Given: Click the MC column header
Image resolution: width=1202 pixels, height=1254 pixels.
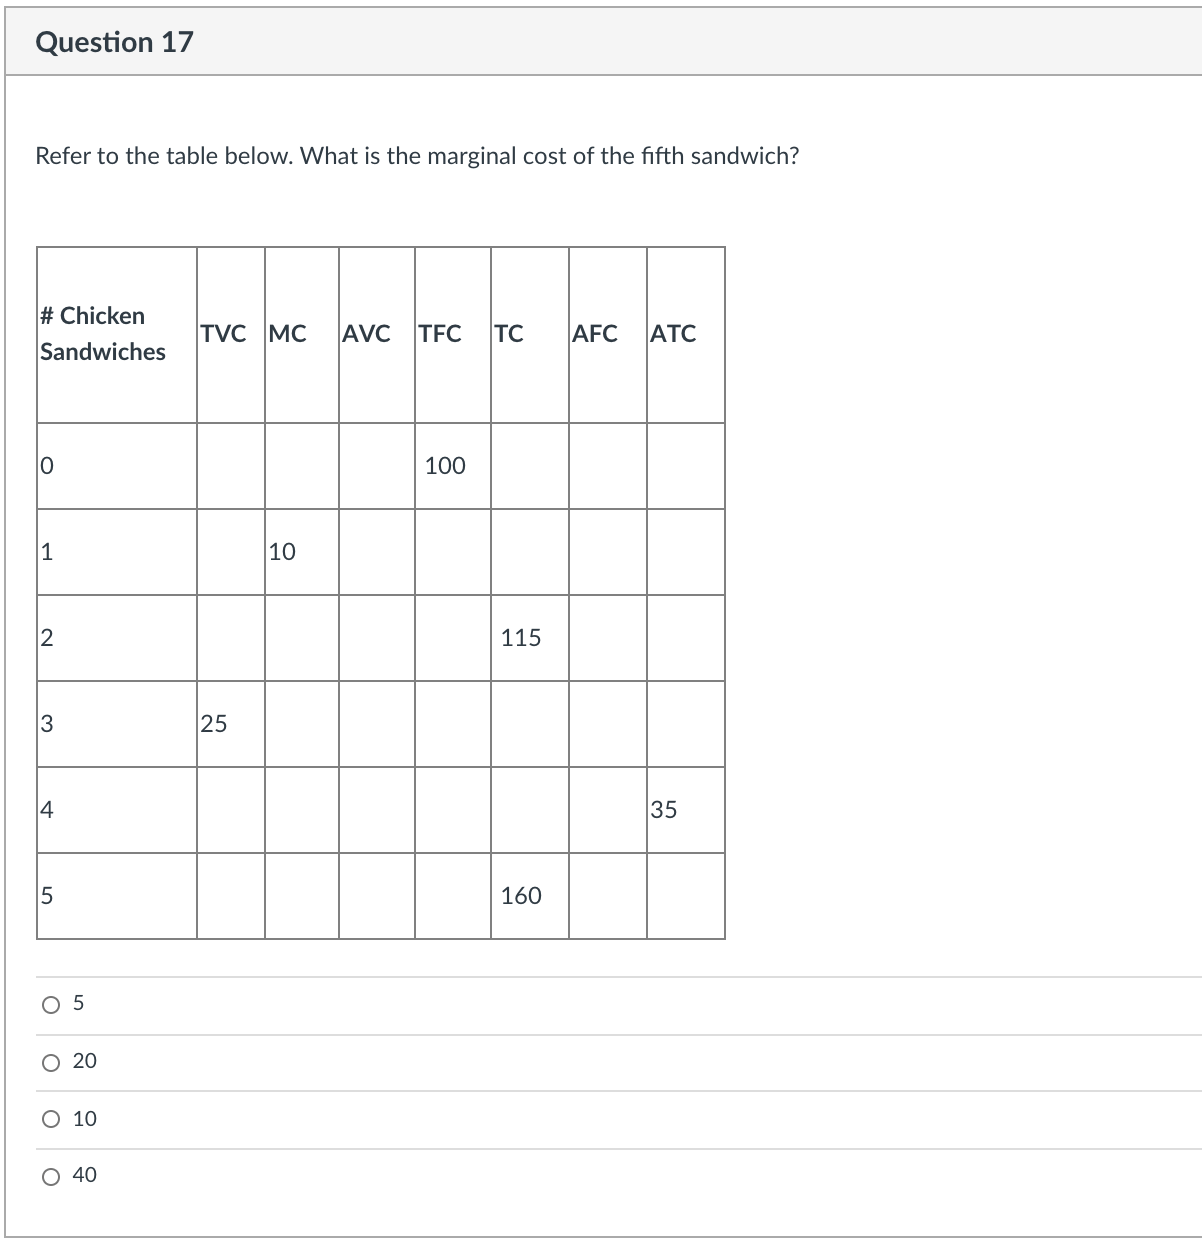Looking at the screenshot, I should [287, 334].
